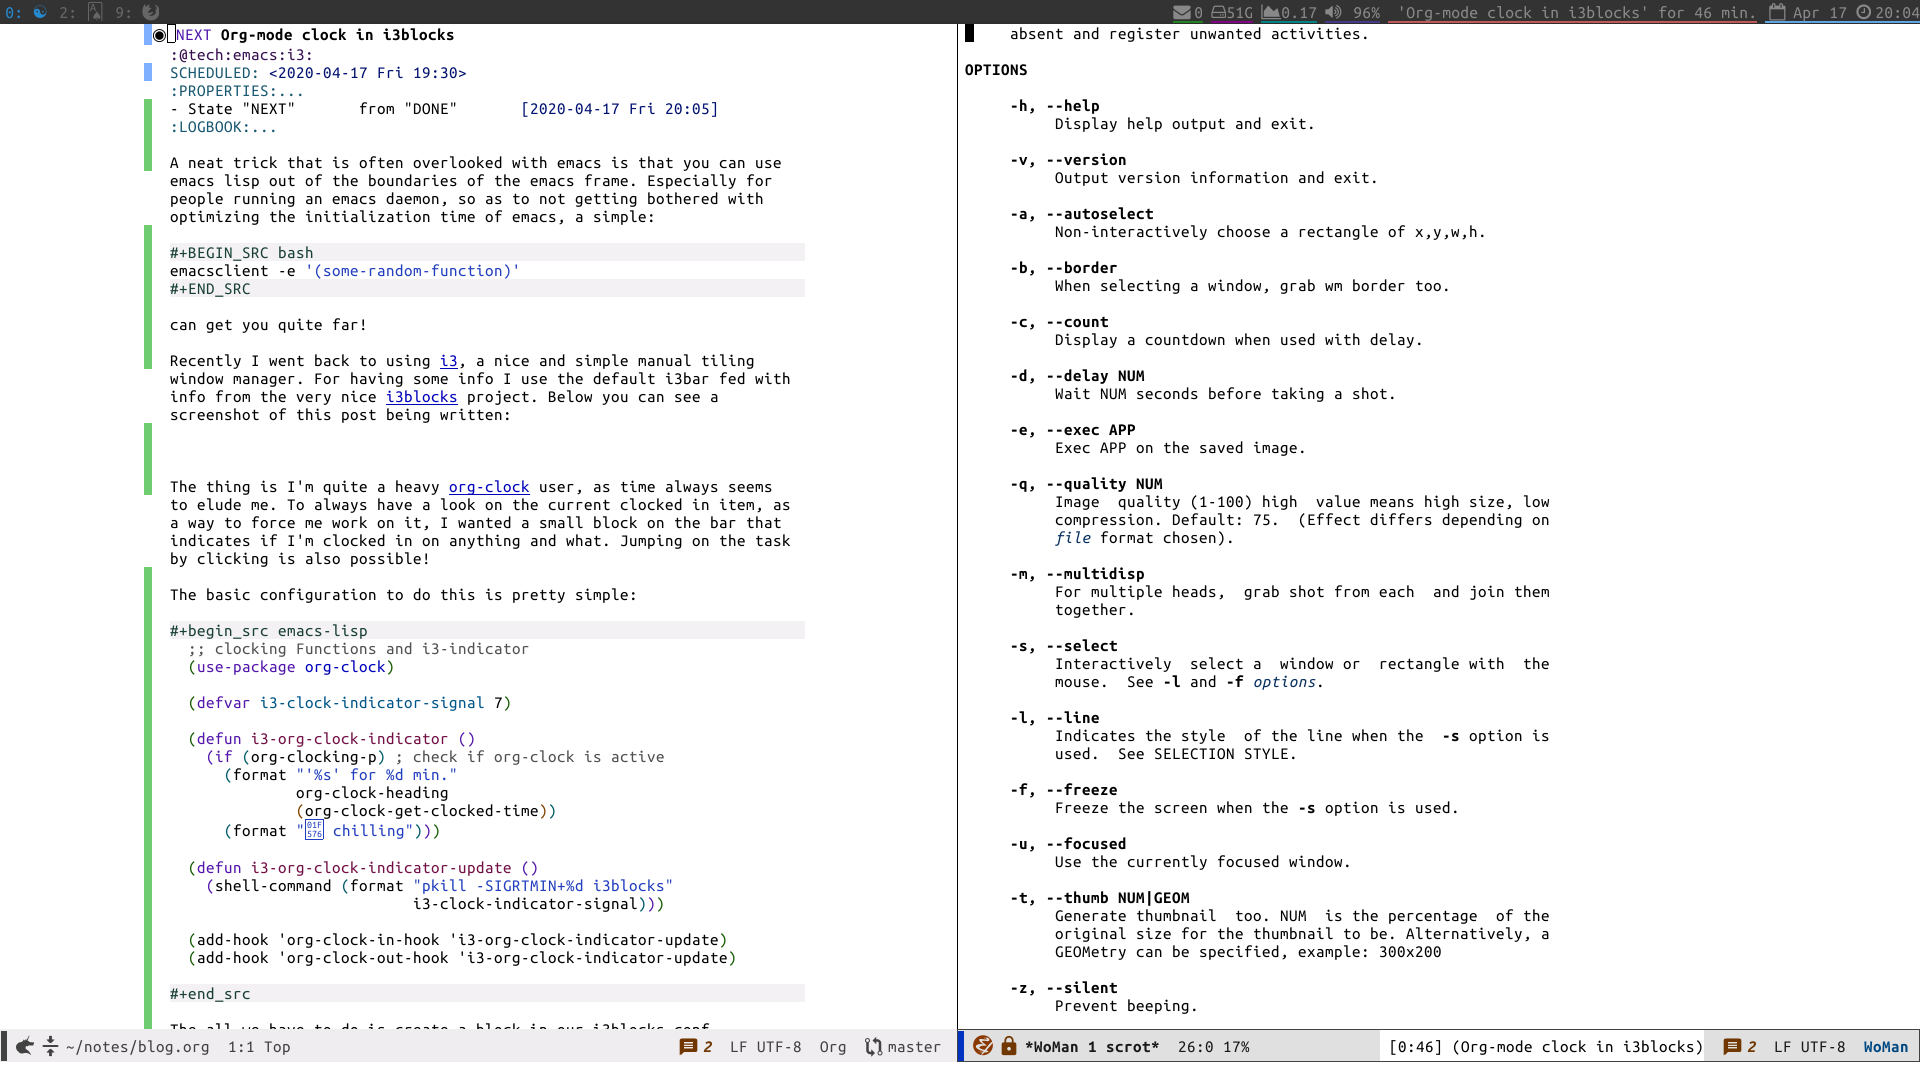Click the volume speaker icon
The width and height of the screenshot is (1920, 1080).
(x=1333, y=12)
